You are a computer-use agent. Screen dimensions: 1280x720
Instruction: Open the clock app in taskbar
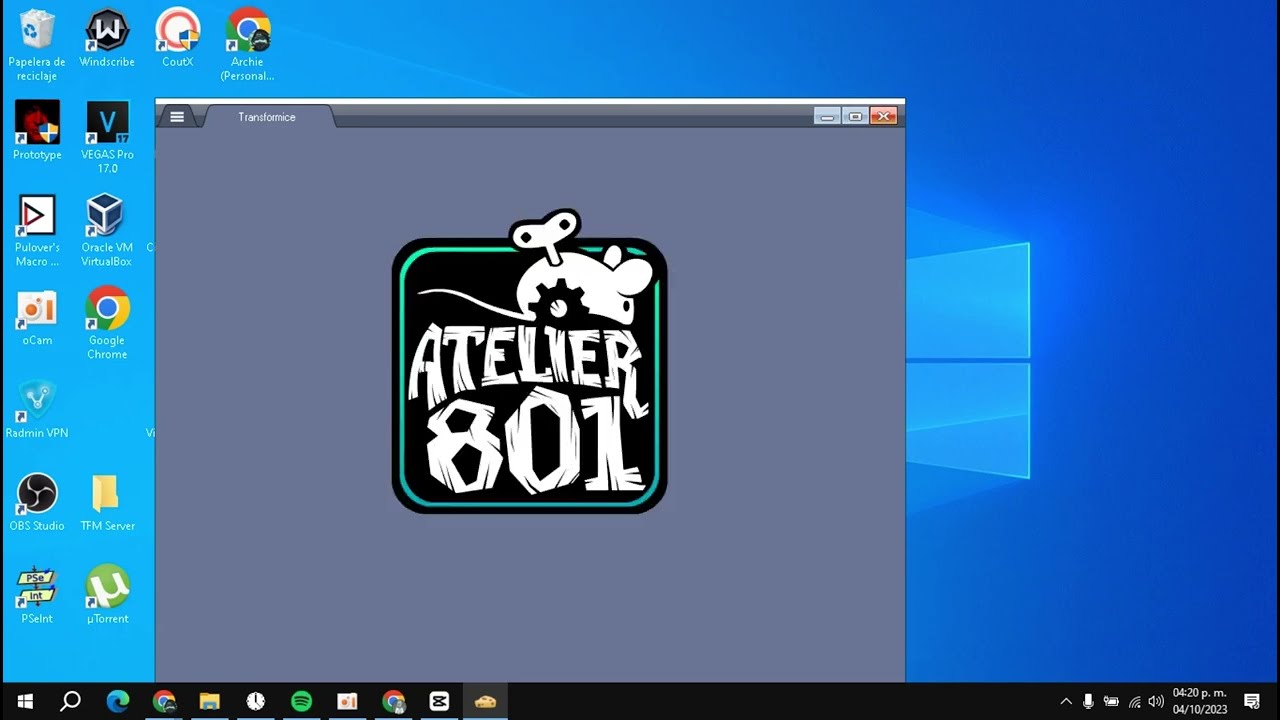tap(256, 701)
